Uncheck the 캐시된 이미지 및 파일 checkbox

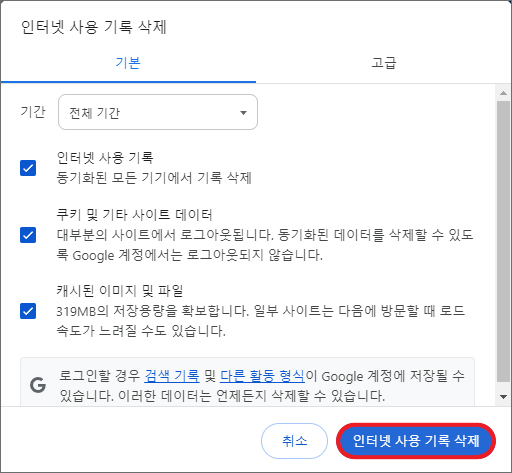coord(28,311)
